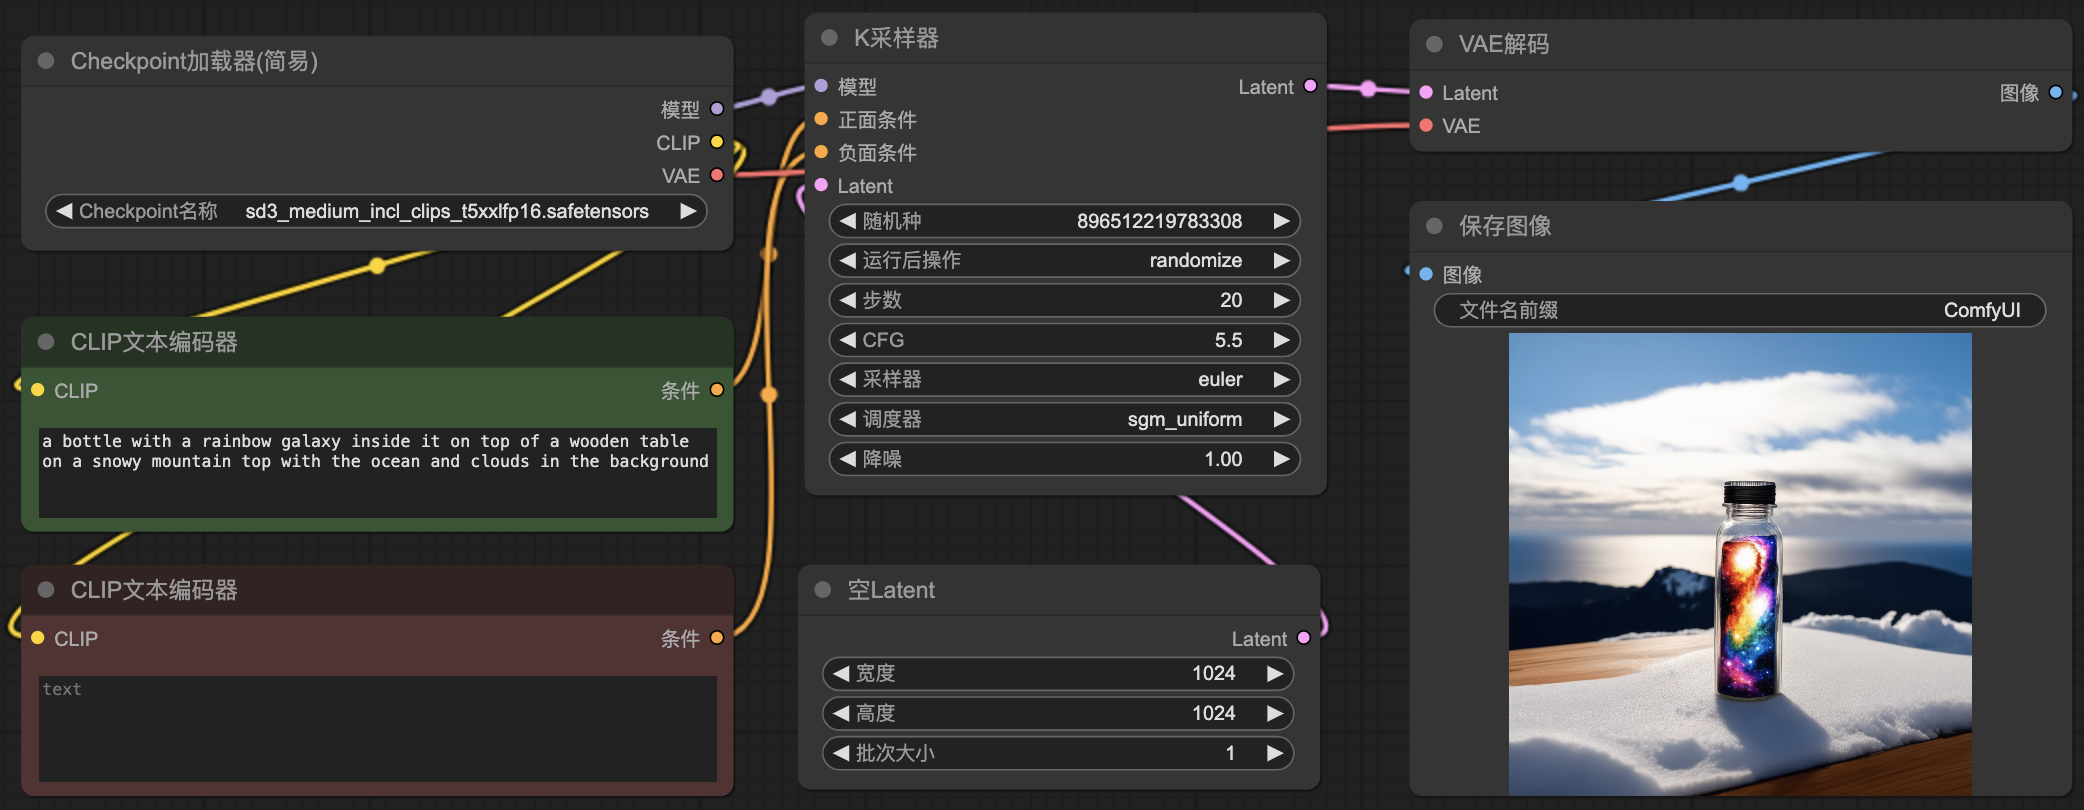Collapse the green CLIP文本编码器 node via its dot
This screenshot has width=2084, height=810.
[x=45, y=342]
